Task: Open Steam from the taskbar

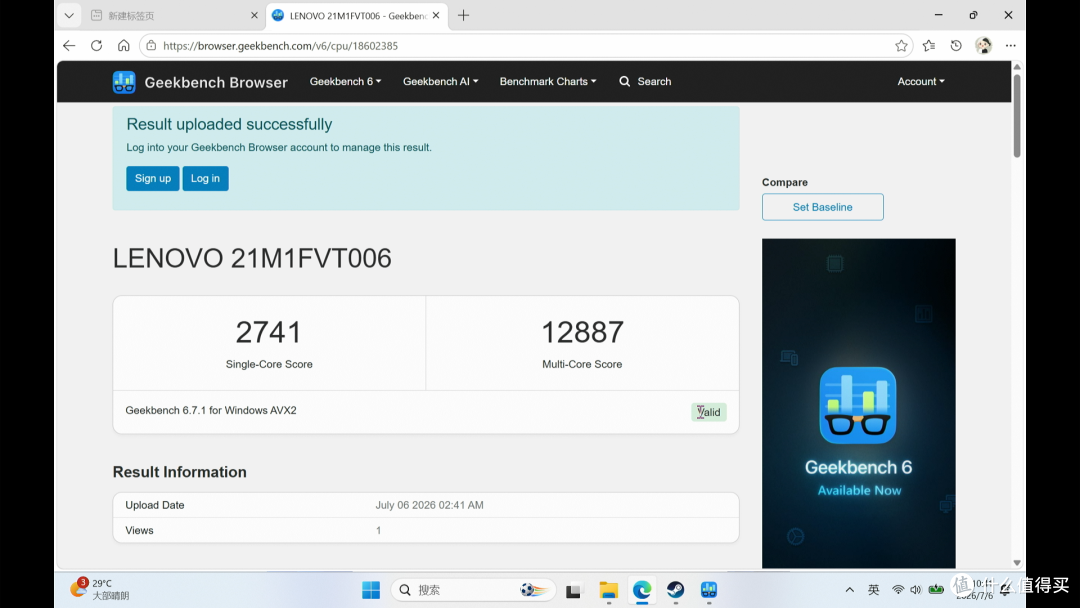Action: [x=675, y=590]
